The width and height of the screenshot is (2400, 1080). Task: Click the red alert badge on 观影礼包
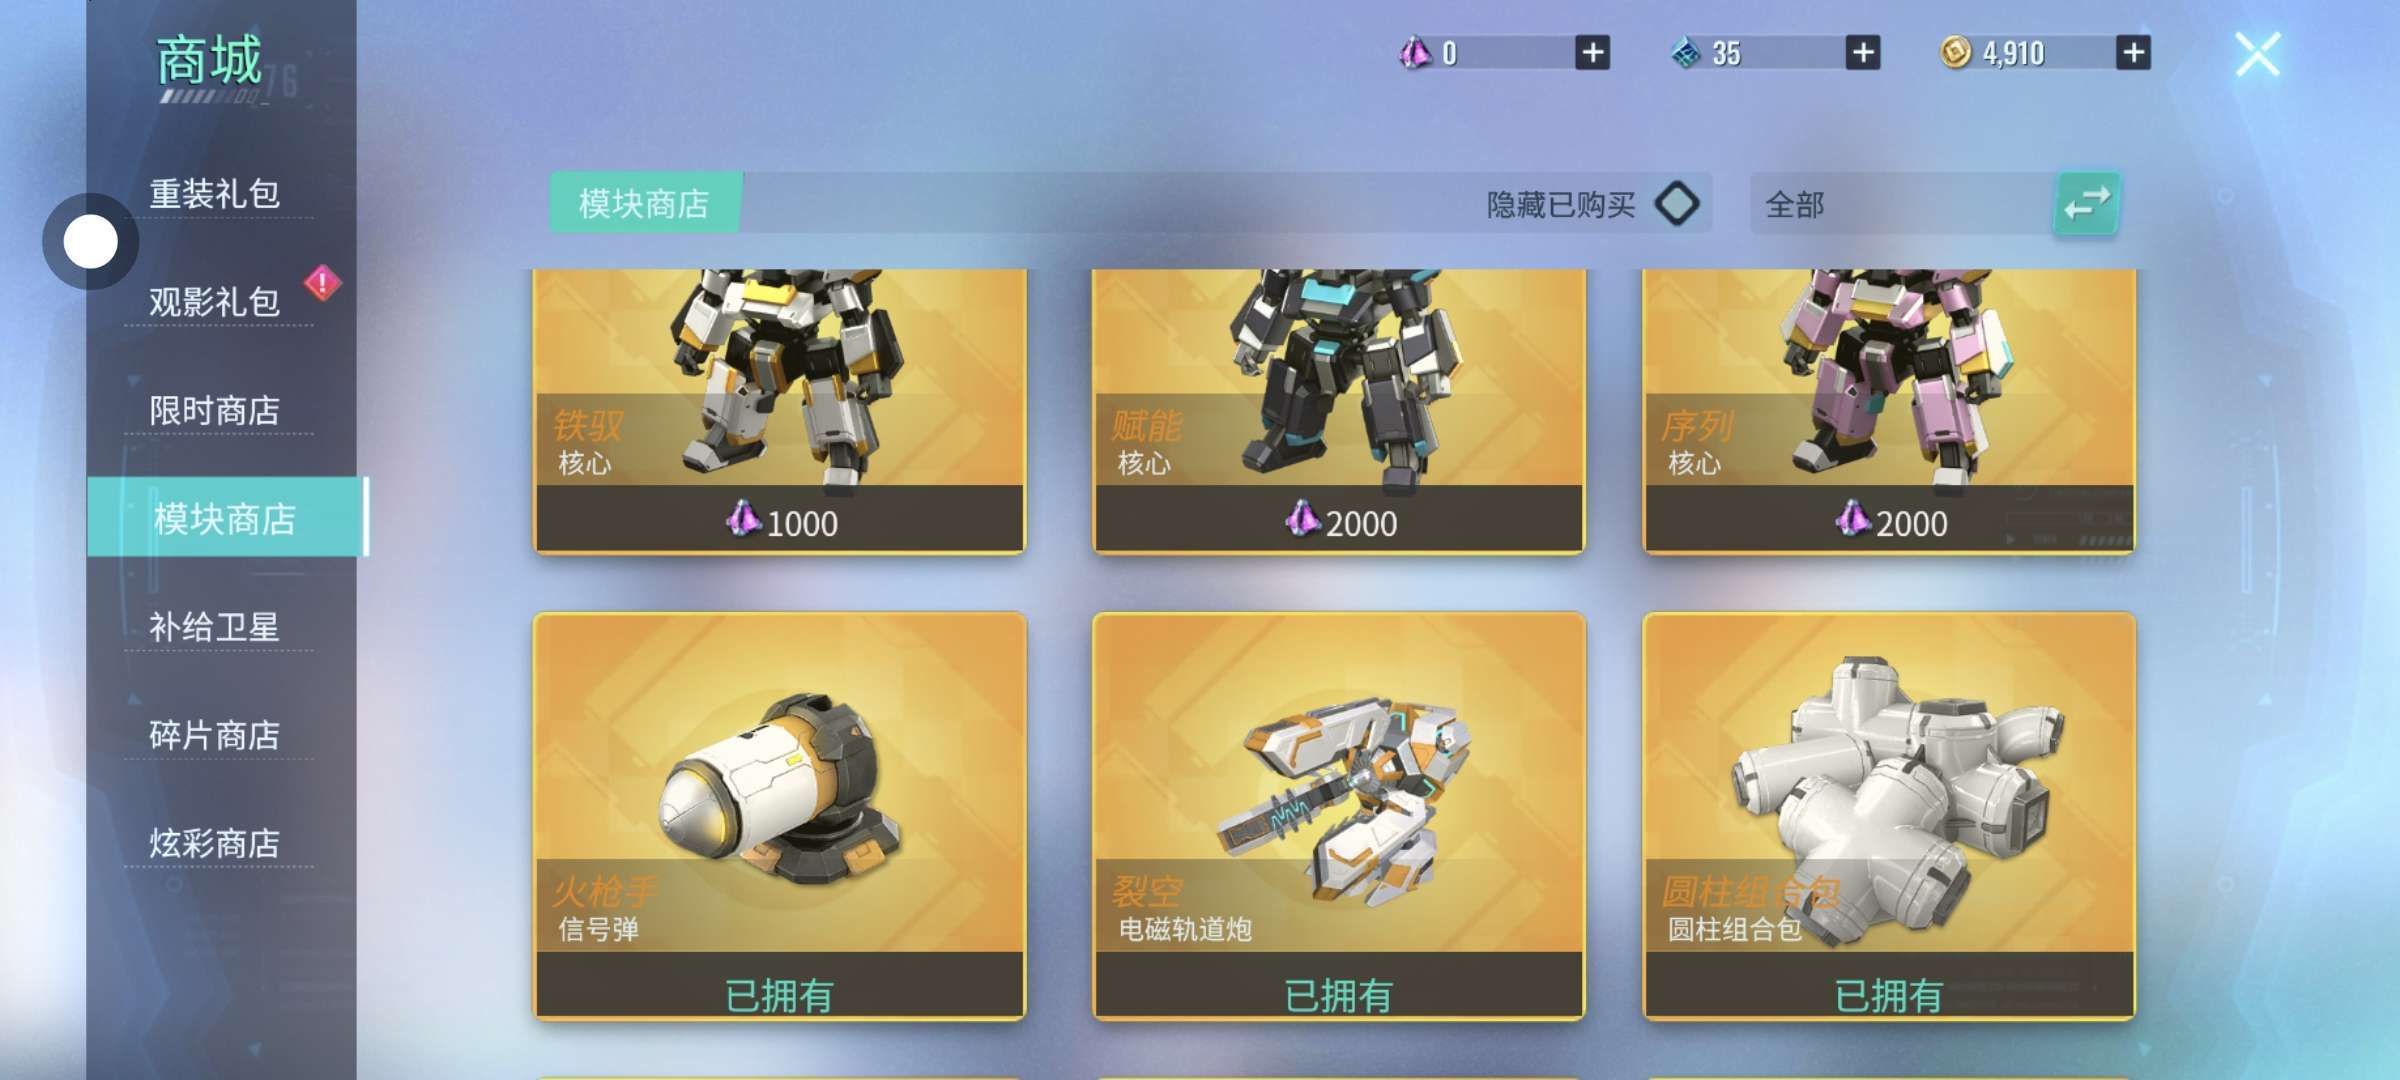click(x=322, y=284)
